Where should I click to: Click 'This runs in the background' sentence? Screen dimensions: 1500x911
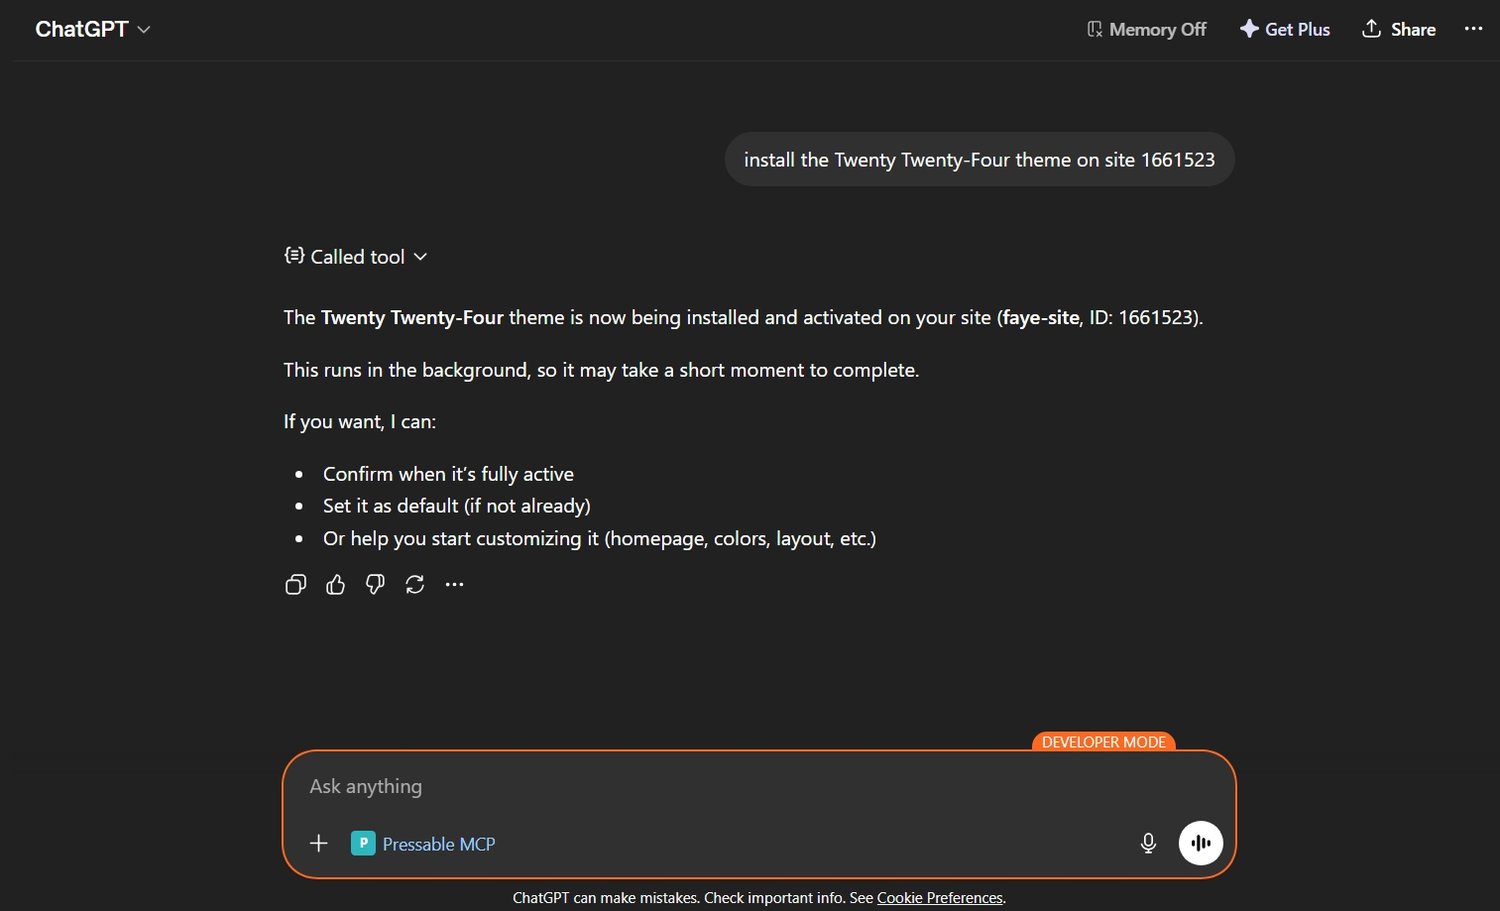coord(601,370)
